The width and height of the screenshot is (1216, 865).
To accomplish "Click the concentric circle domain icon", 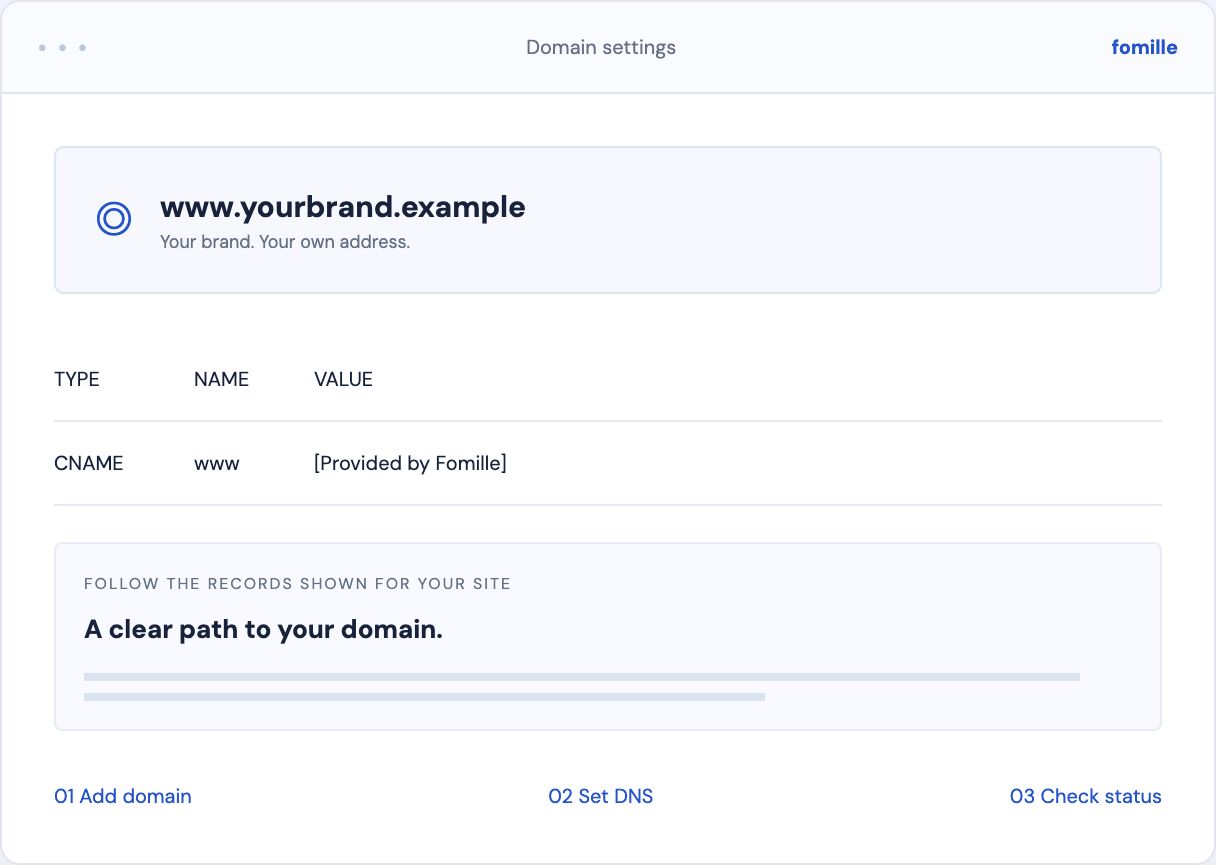I will point(114,219).
